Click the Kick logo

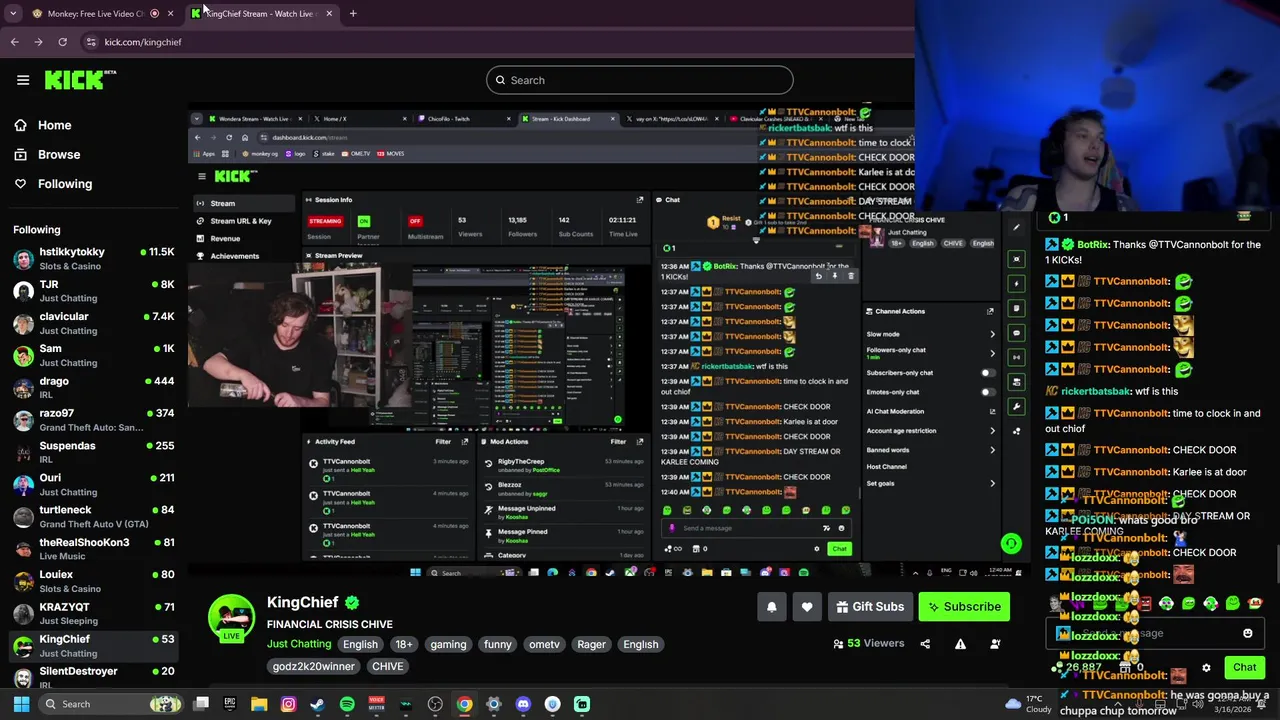[x=80, y=80]
